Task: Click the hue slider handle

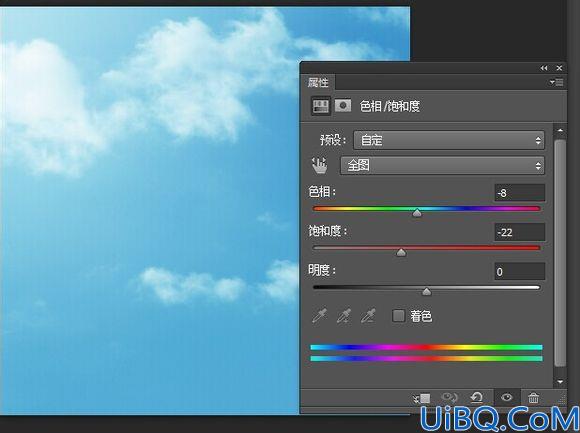Action: (417, 213)
